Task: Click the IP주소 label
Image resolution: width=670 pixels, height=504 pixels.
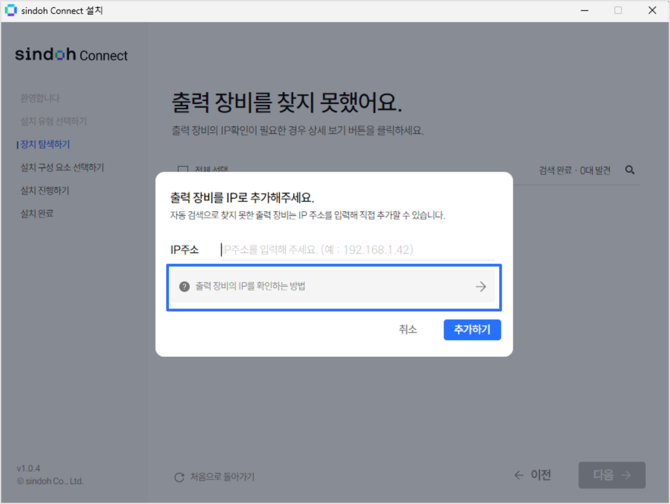Action: pyautogui.click(x=185, y=250)
